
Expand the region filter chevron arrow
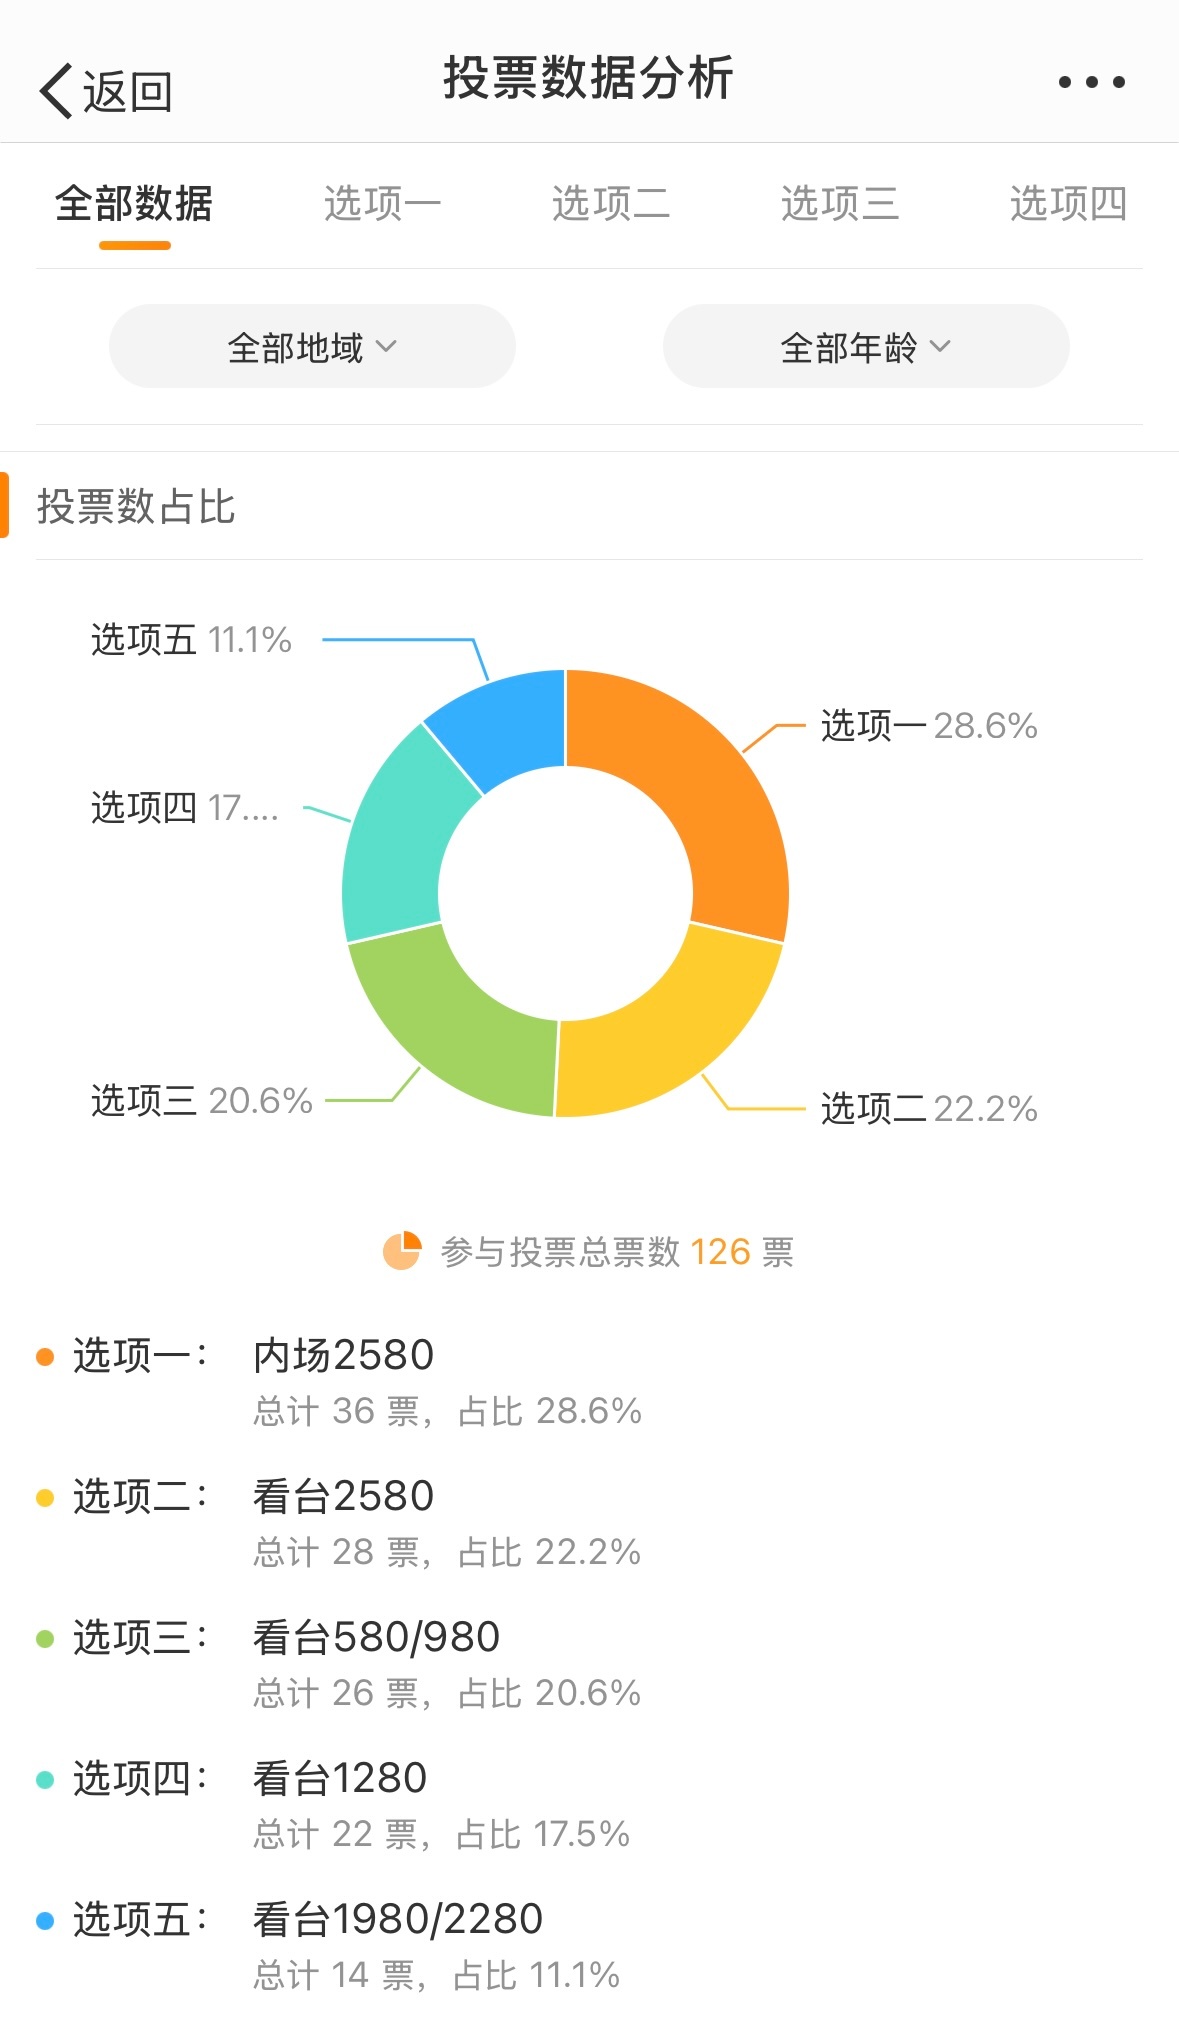pyautogui.click(x=389, y=347)
